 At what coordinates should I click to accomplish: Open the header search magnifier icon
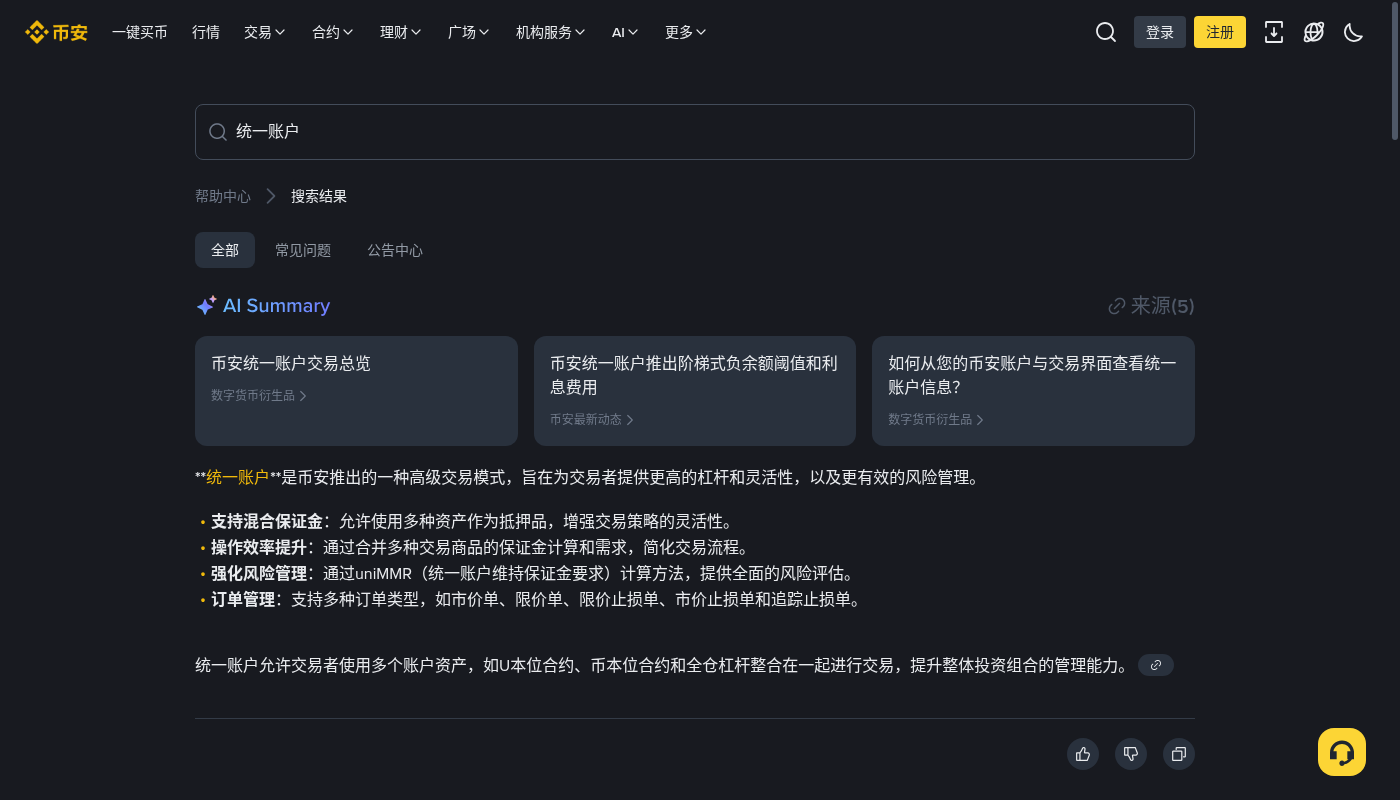[x=1106, y=32]
